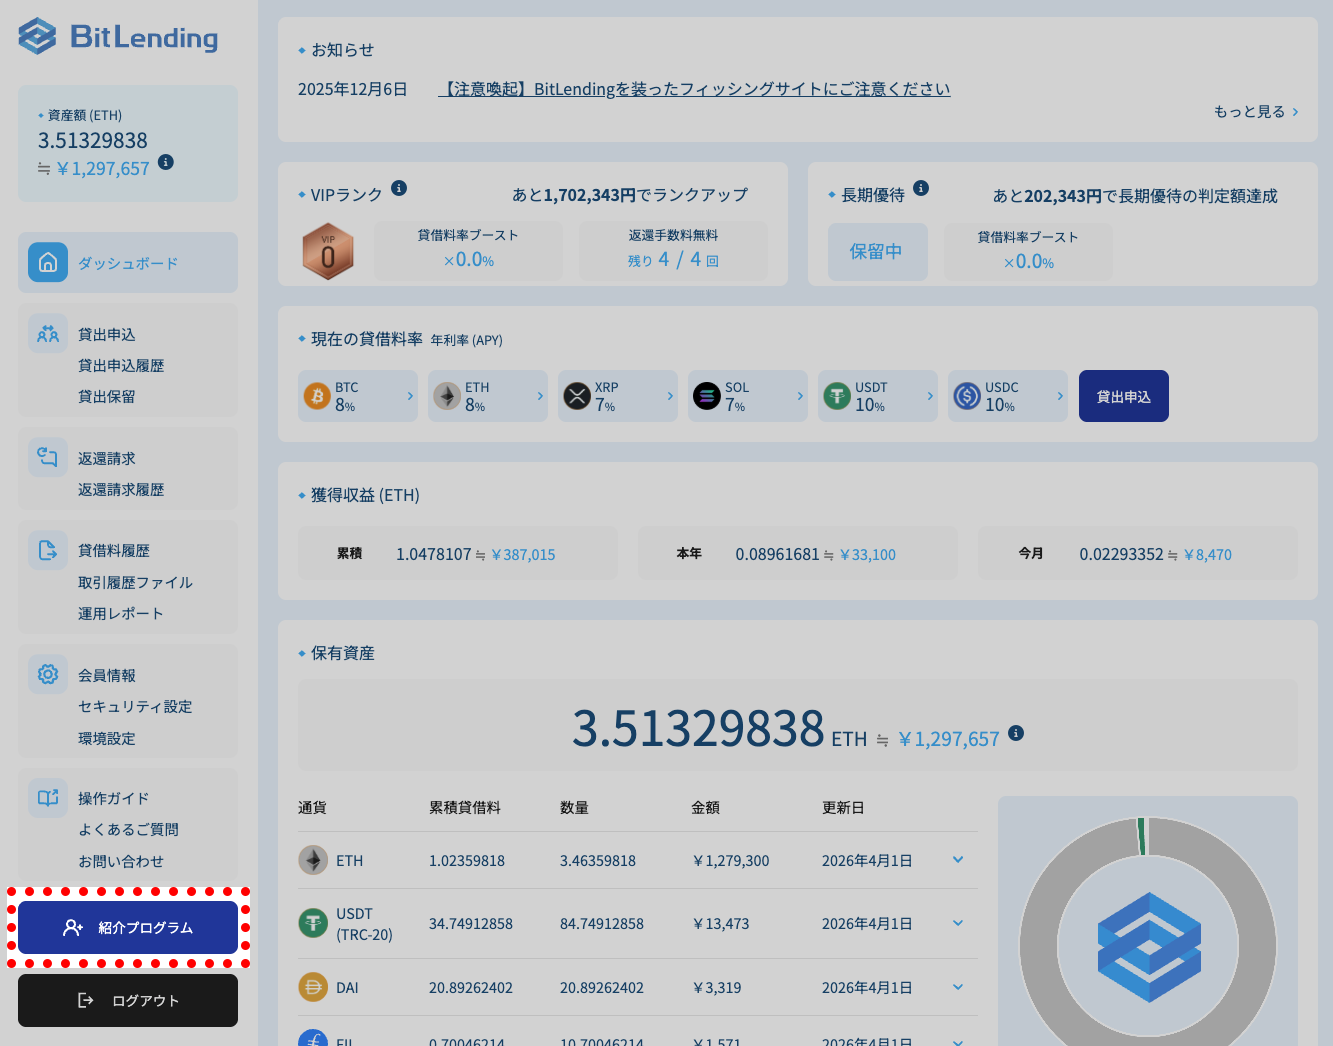Open 貸出保留 in sidebar

(107, 396)
